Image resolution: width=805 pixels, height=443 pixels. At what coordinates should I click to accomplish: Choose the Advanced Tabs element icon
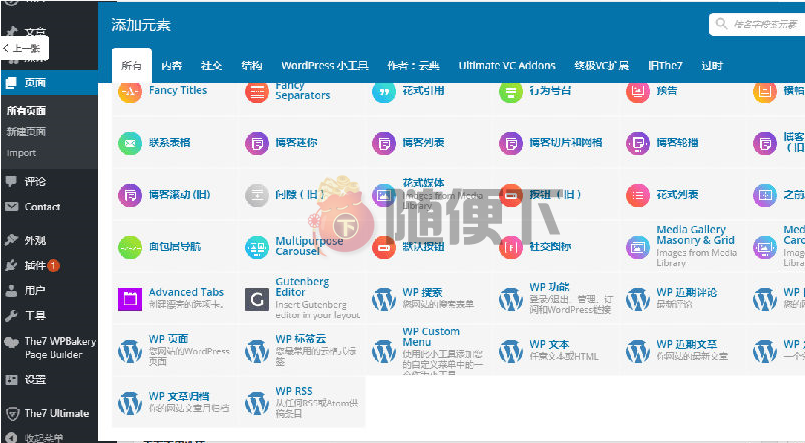(x=130, y=298)
